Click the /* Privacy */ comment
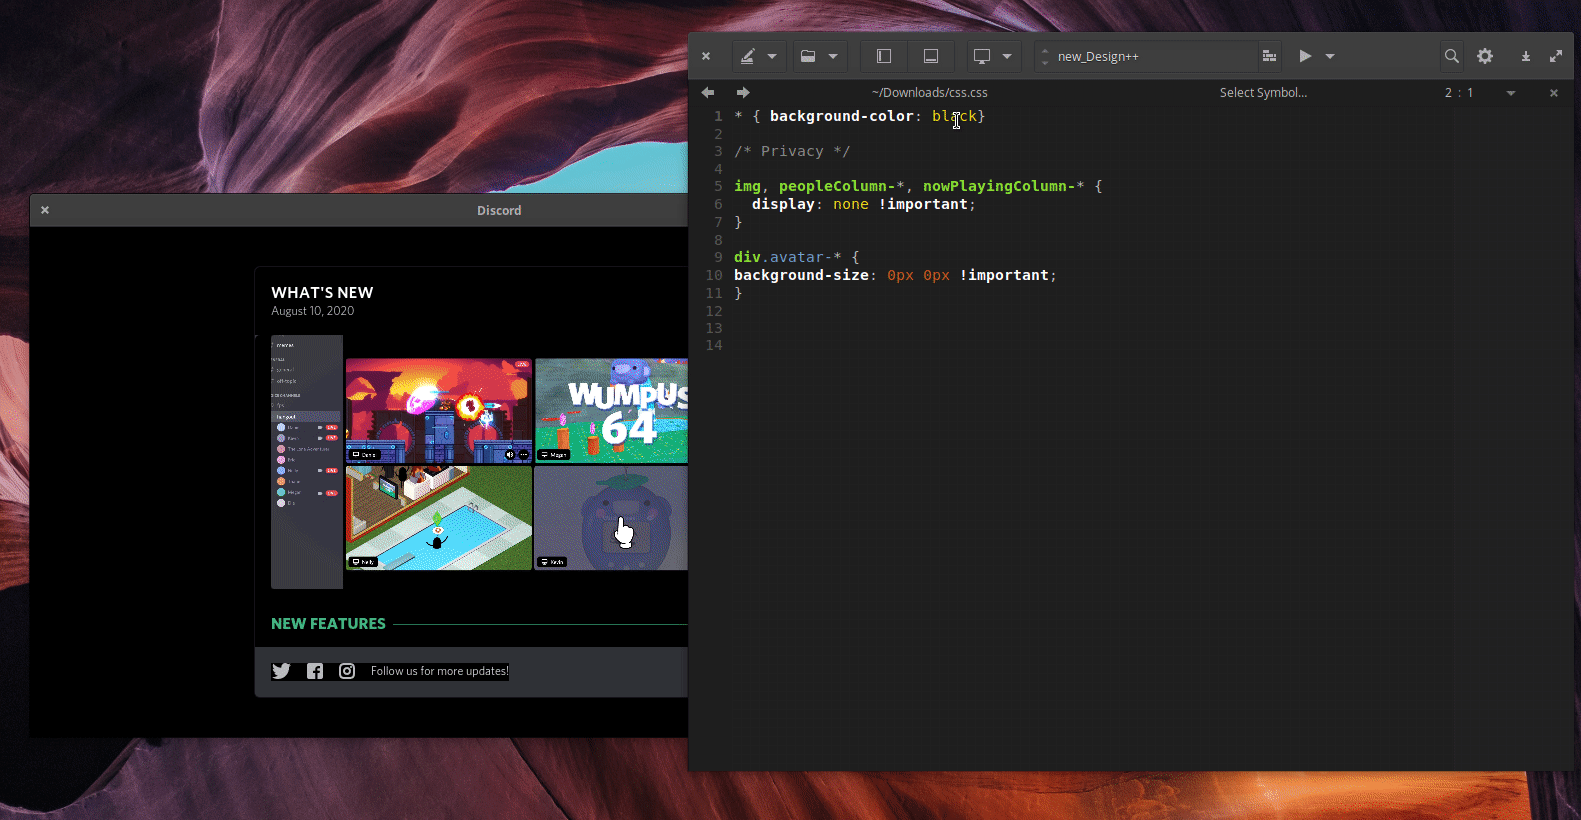Viewport: 1581px width, 820px height. pyautogui.click(x=792, y=151)
